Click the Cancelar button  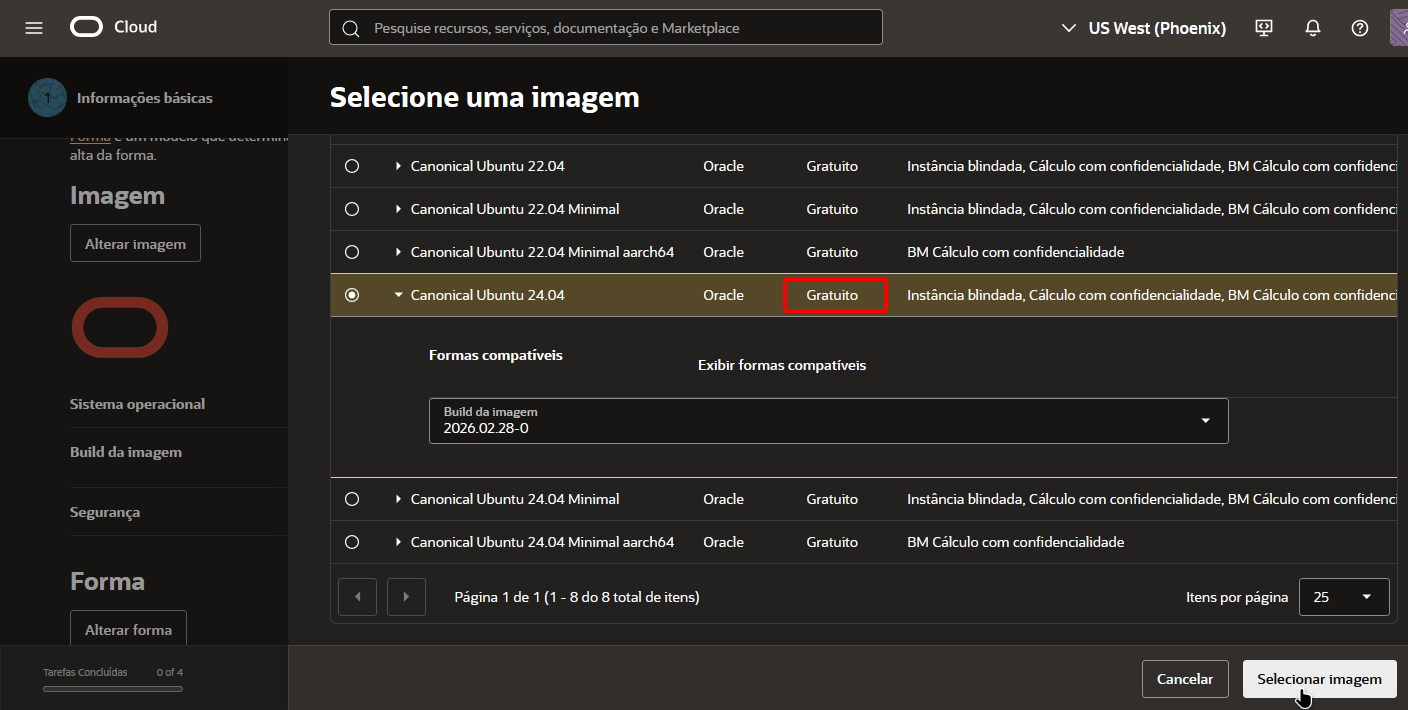pyautogui.click(x=1185, y=679)
